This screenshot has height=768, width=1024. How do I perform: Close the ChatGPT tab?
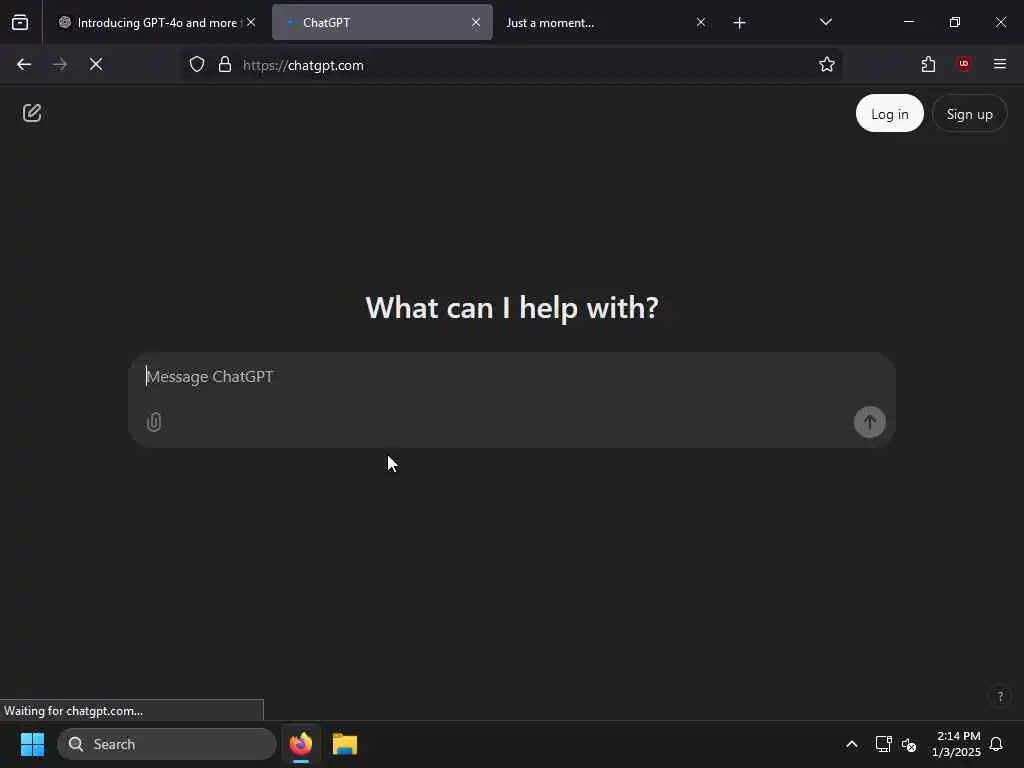(x=475, y=22)
